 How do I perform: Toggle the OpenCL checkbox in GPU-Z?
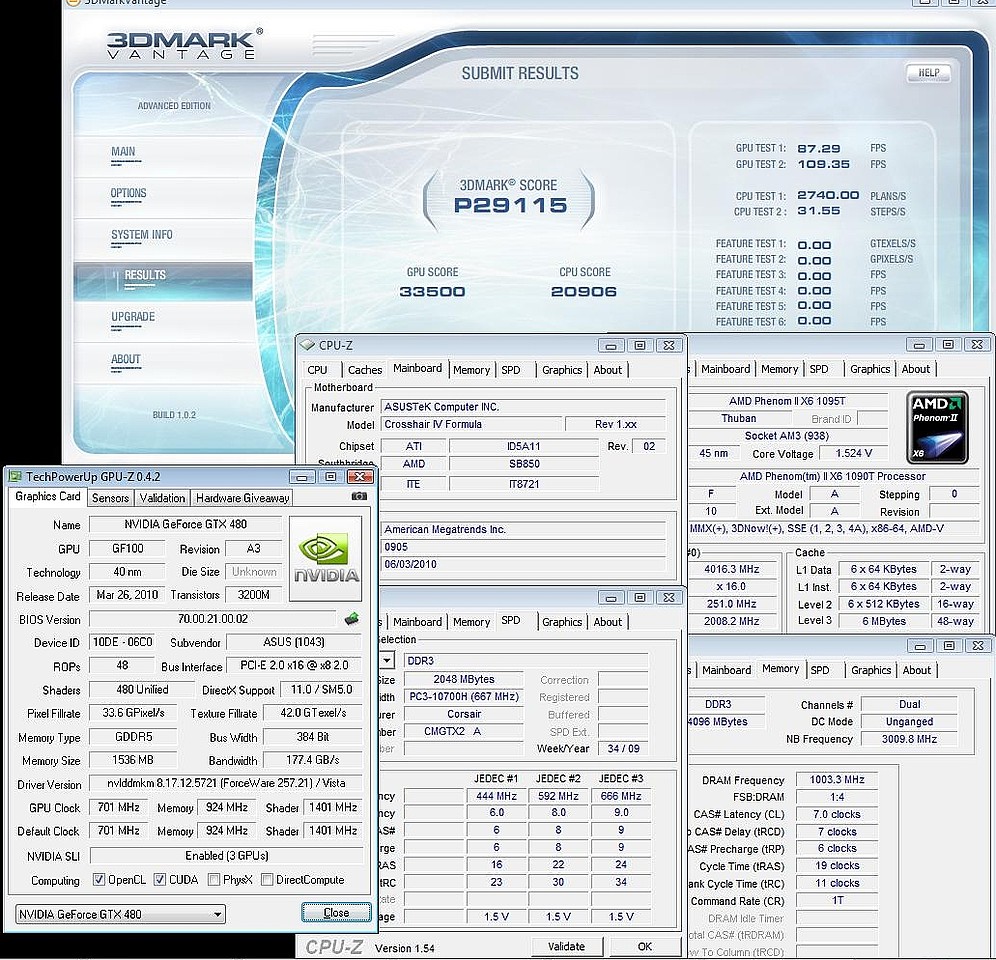pyautogui.click(x=98, y=880)
